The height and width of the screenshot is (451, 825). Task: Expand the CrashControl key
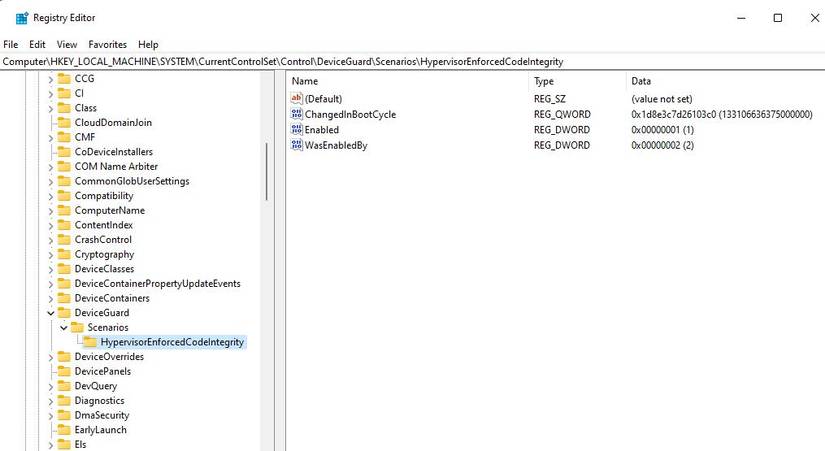(51, 240)
